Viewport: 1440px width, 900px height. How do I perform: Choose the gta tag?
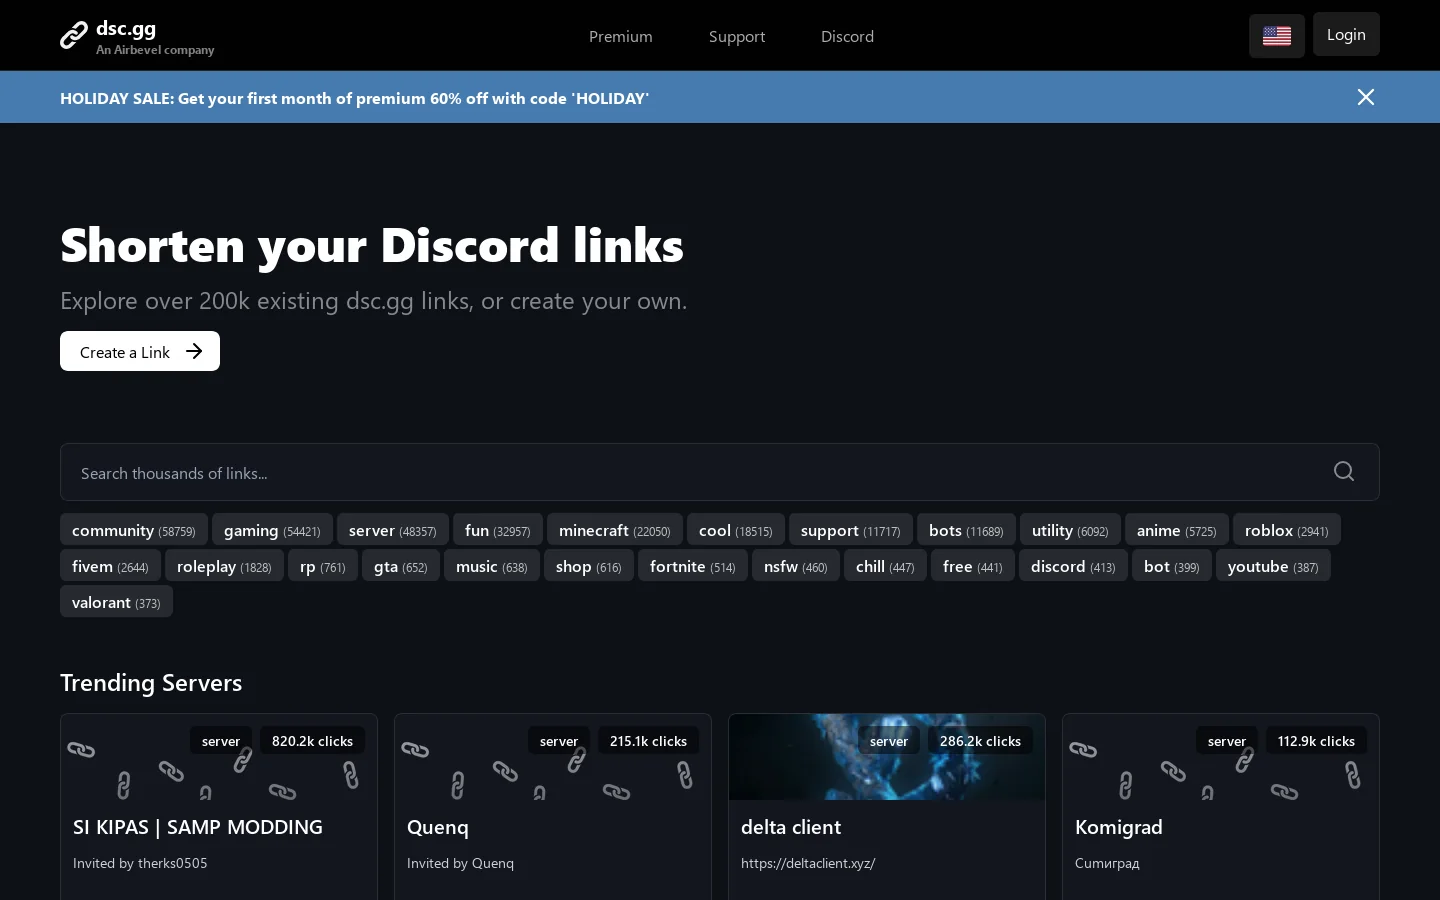tap(401, 566)
